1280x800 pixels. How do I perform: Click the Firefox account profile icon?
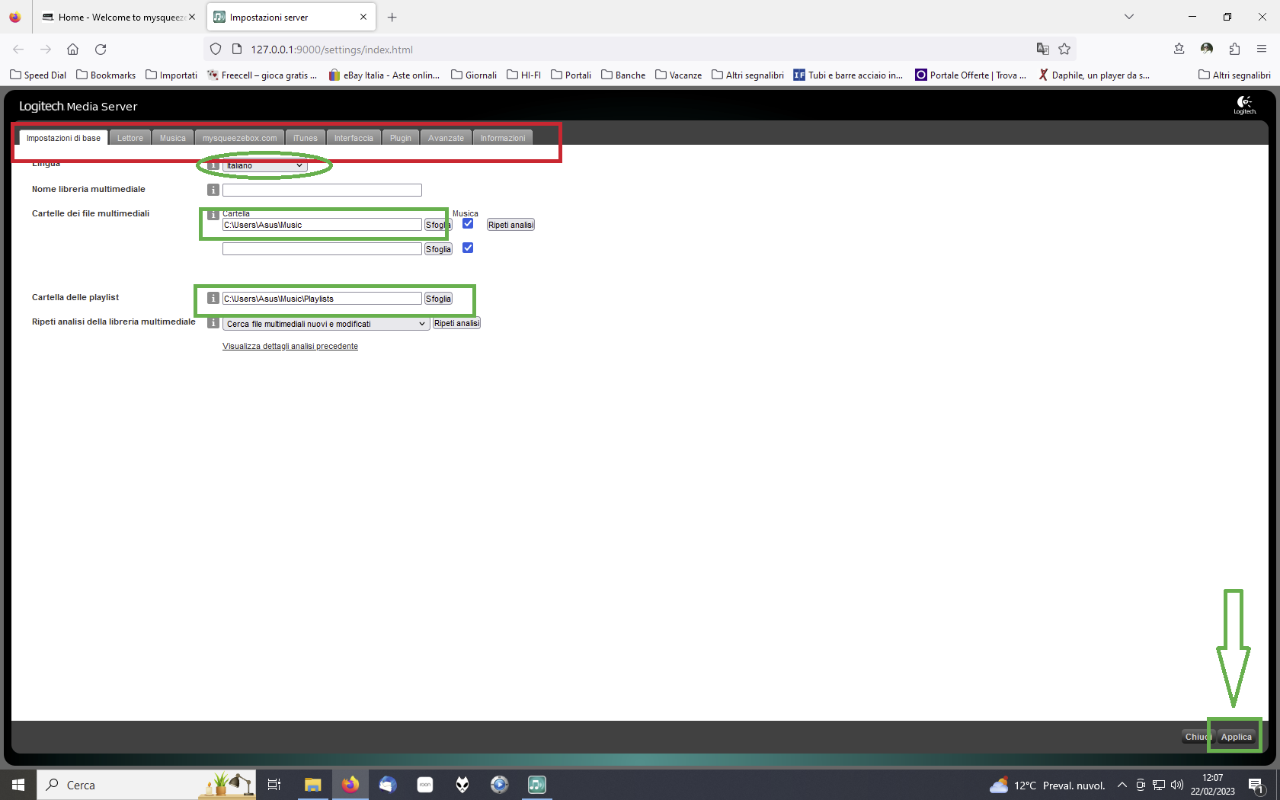(1207, 49)
